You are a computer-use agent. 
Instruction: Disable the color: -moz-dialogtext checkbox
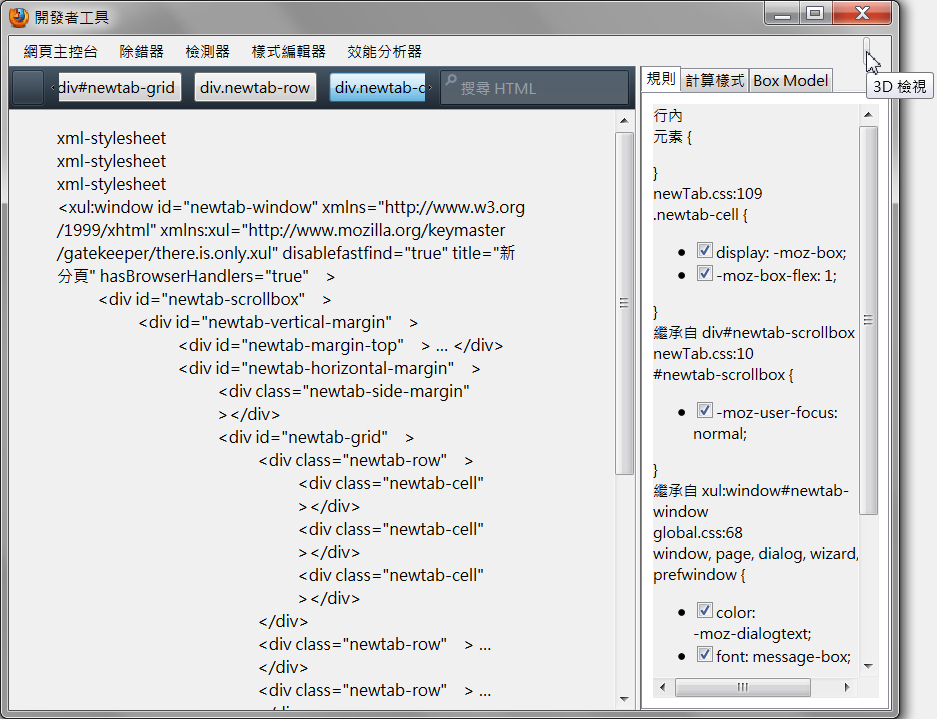[x=705, y=611]
